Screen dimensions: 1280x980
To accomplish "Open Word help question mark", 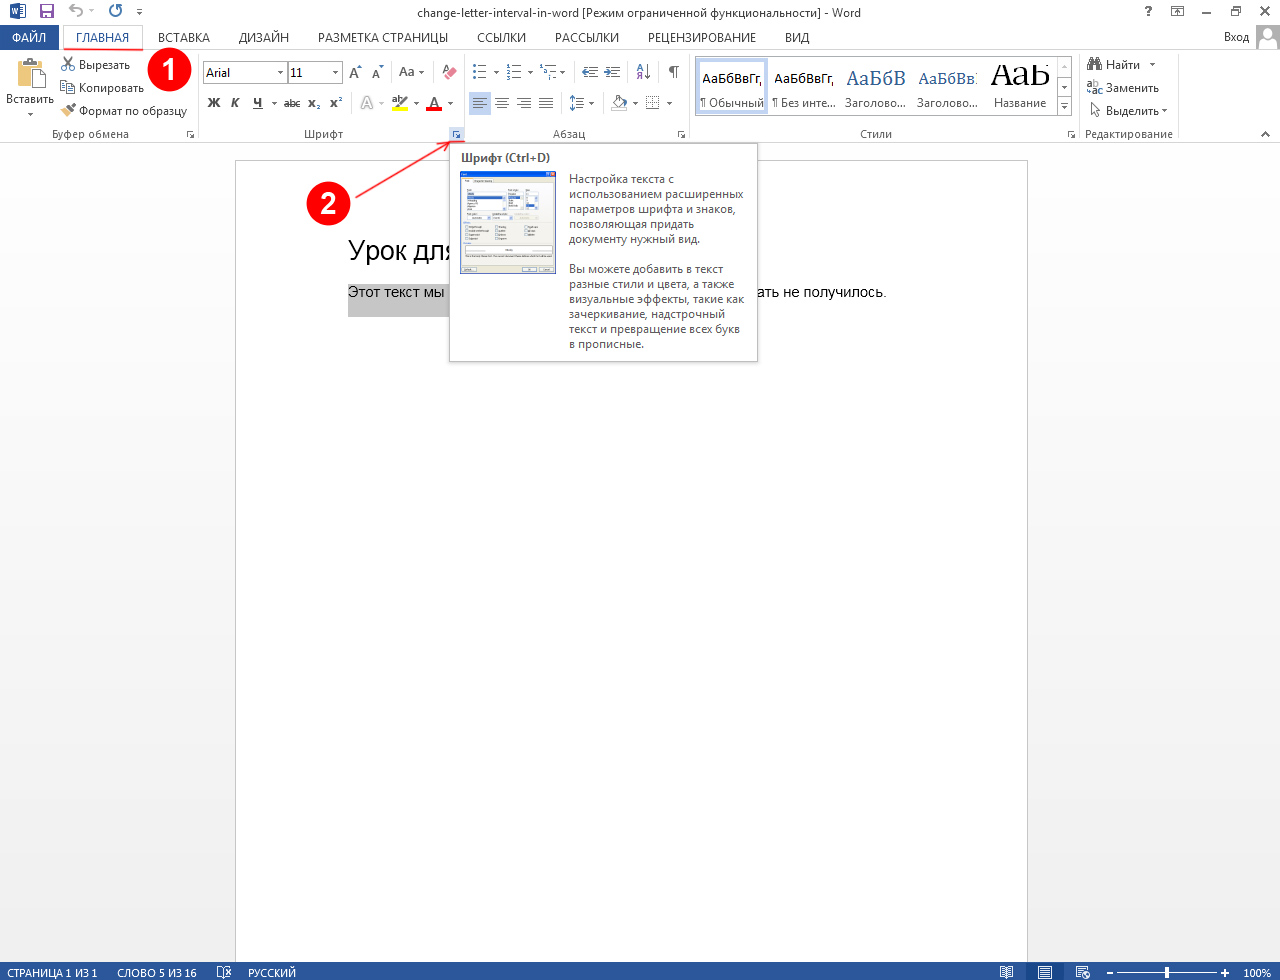I will pos(1147,12).
